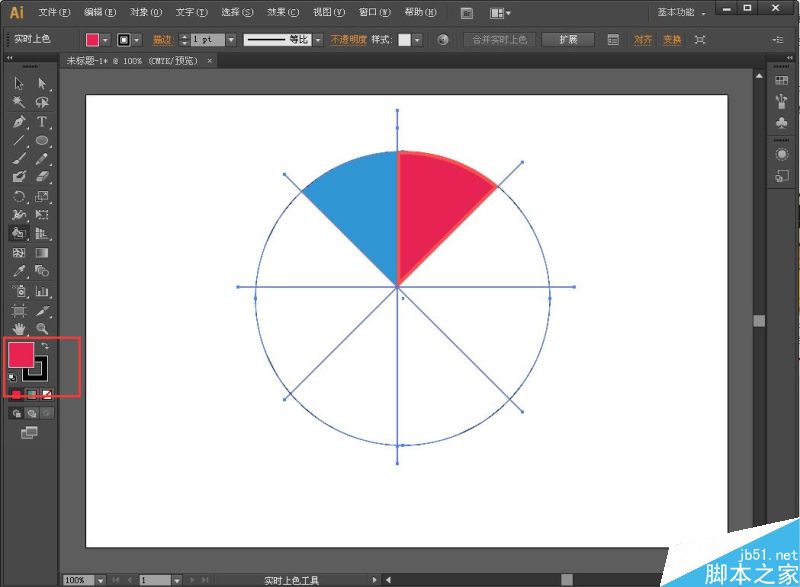Screen dimensions: 800x587
Task: Open the stroke weight dropdown
Action: click(231, 40)
